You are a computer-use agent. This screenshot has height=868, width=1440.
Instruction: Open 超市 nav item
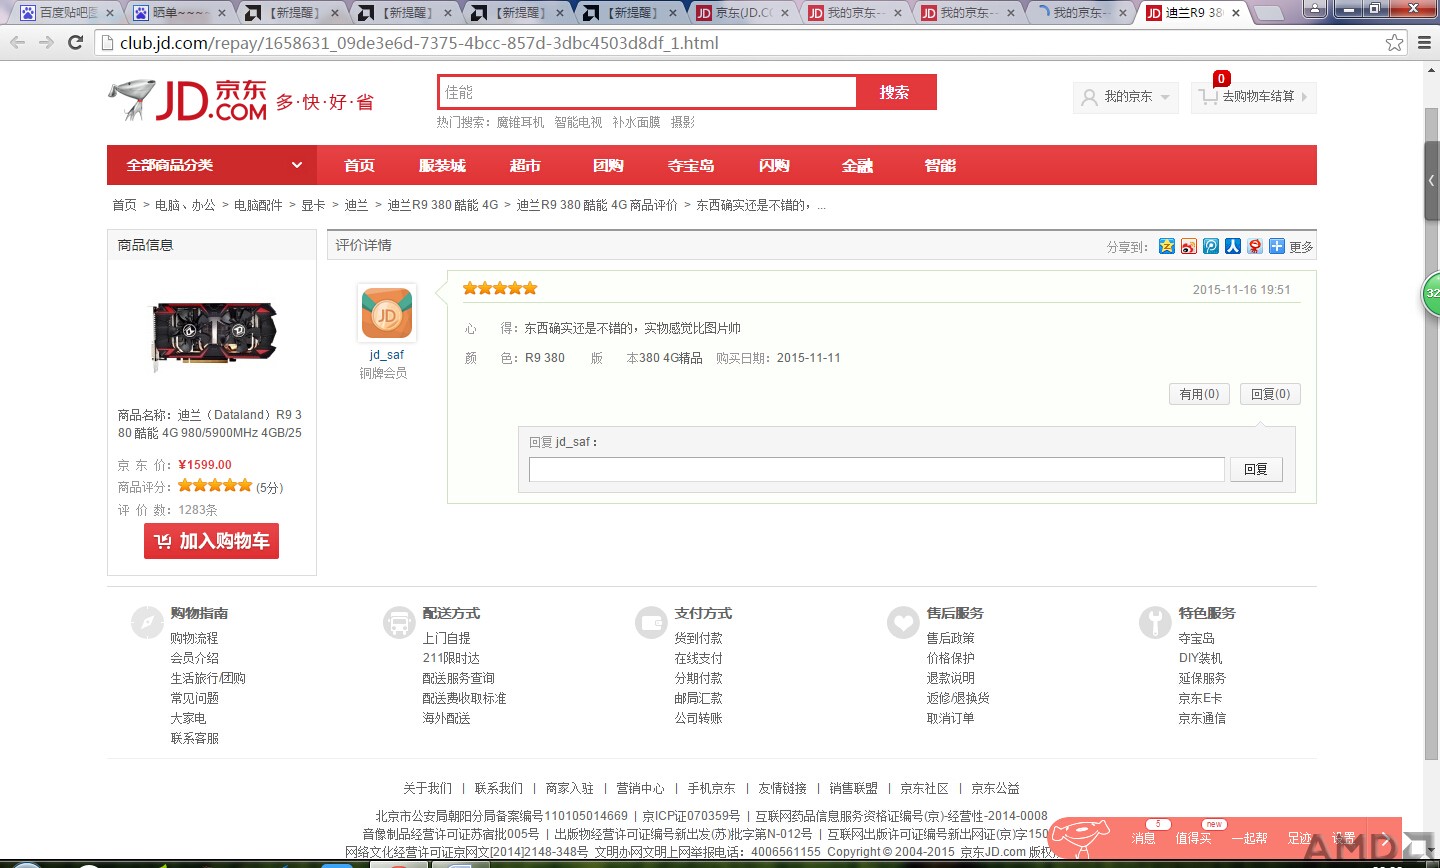525,165
